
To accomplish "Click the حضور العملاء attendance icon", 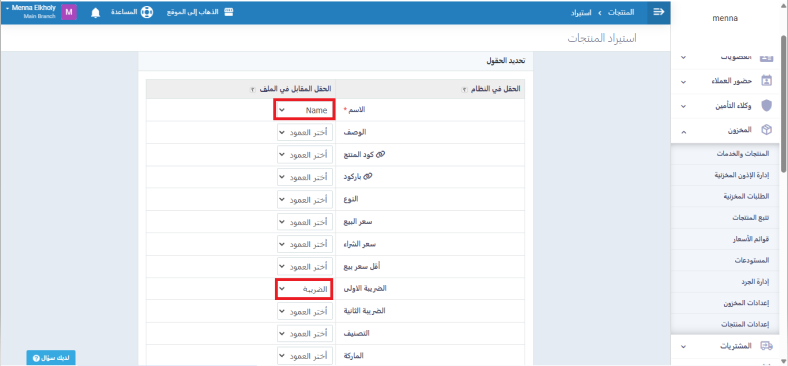I will tap(766, 80).
